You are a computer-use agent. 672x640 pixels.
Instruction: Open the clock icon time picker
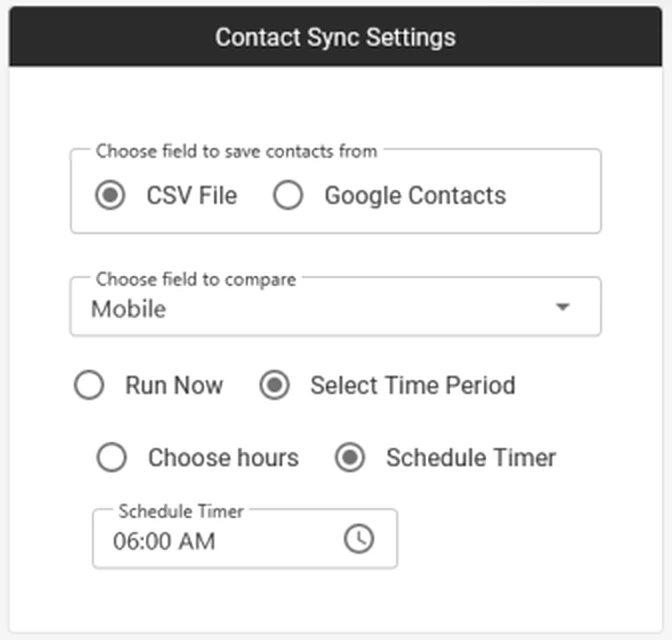[359, 539]
